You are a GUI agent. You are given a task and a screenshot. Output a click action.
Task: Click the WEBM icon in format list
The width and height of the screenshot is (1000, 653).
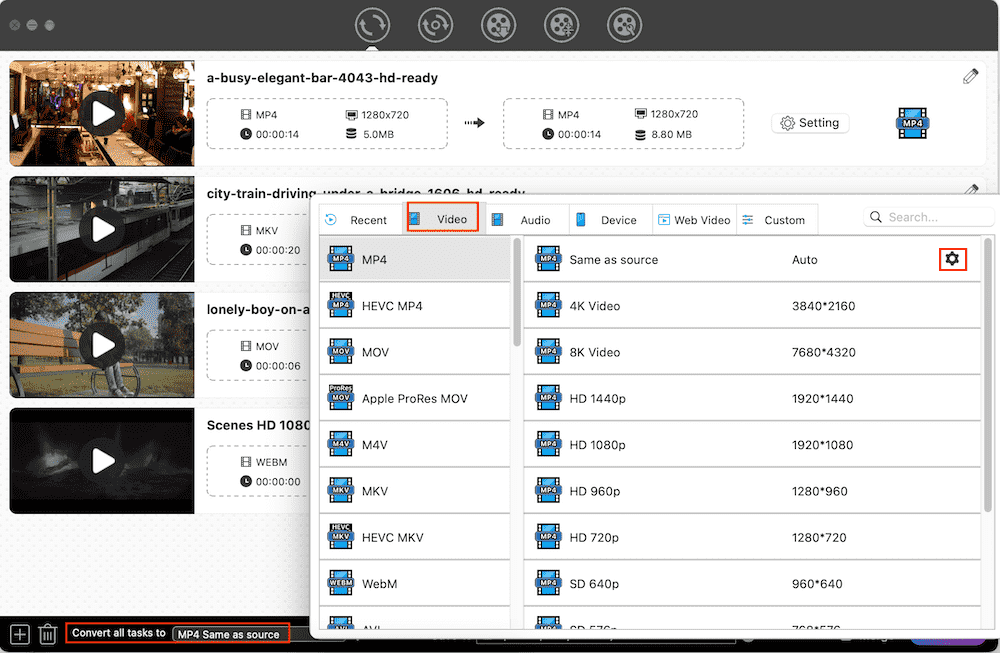click(341, 583)
